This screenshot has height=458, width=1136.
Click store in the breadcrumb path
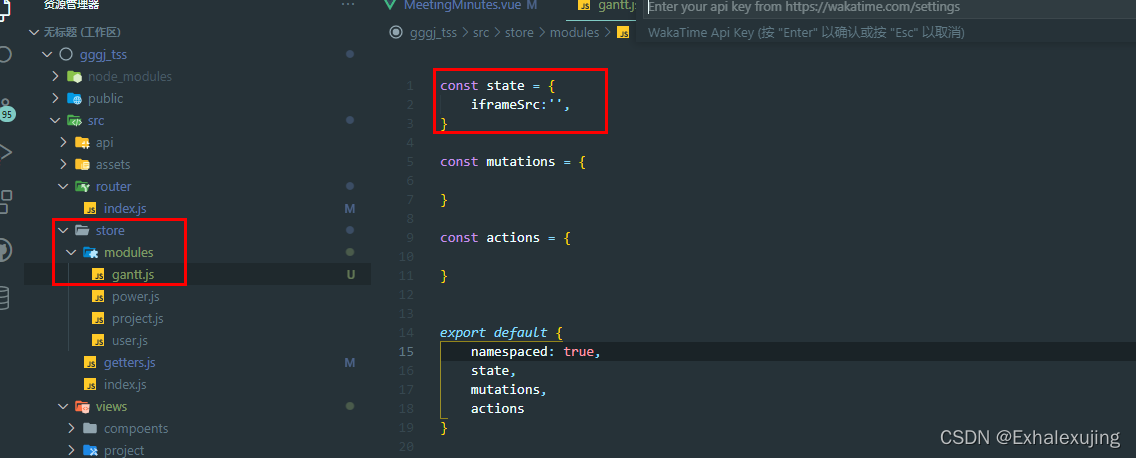point(519,33)
